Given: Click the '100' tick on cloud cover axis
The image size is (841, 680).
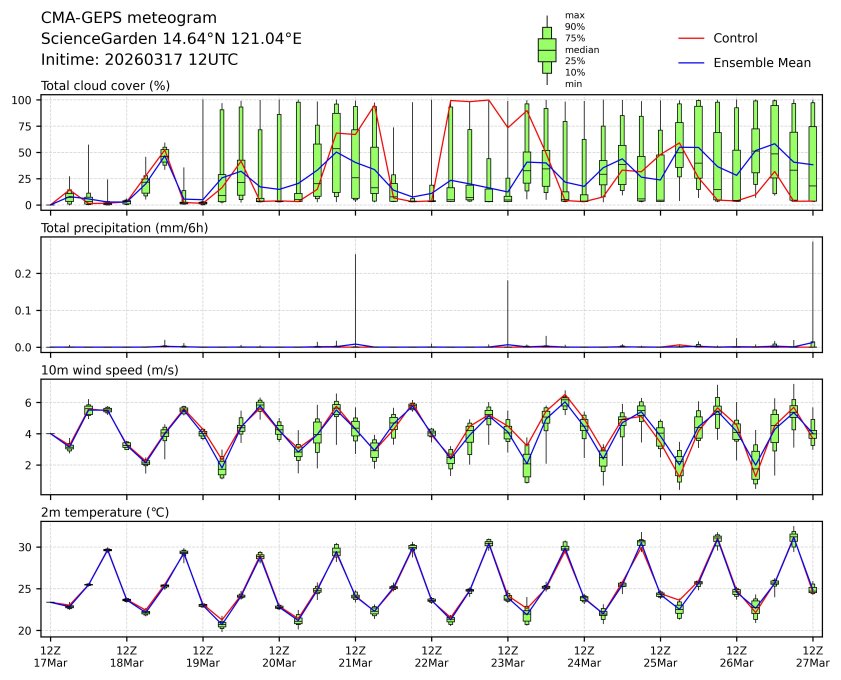Looking at the screenshot, I should point(26,100).
